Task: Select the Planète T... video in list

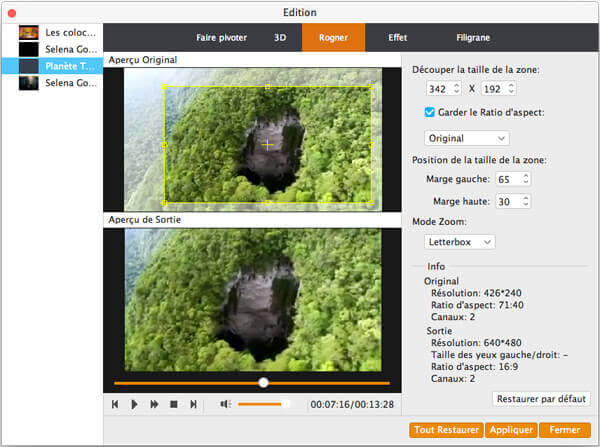Action: (52, 66)
